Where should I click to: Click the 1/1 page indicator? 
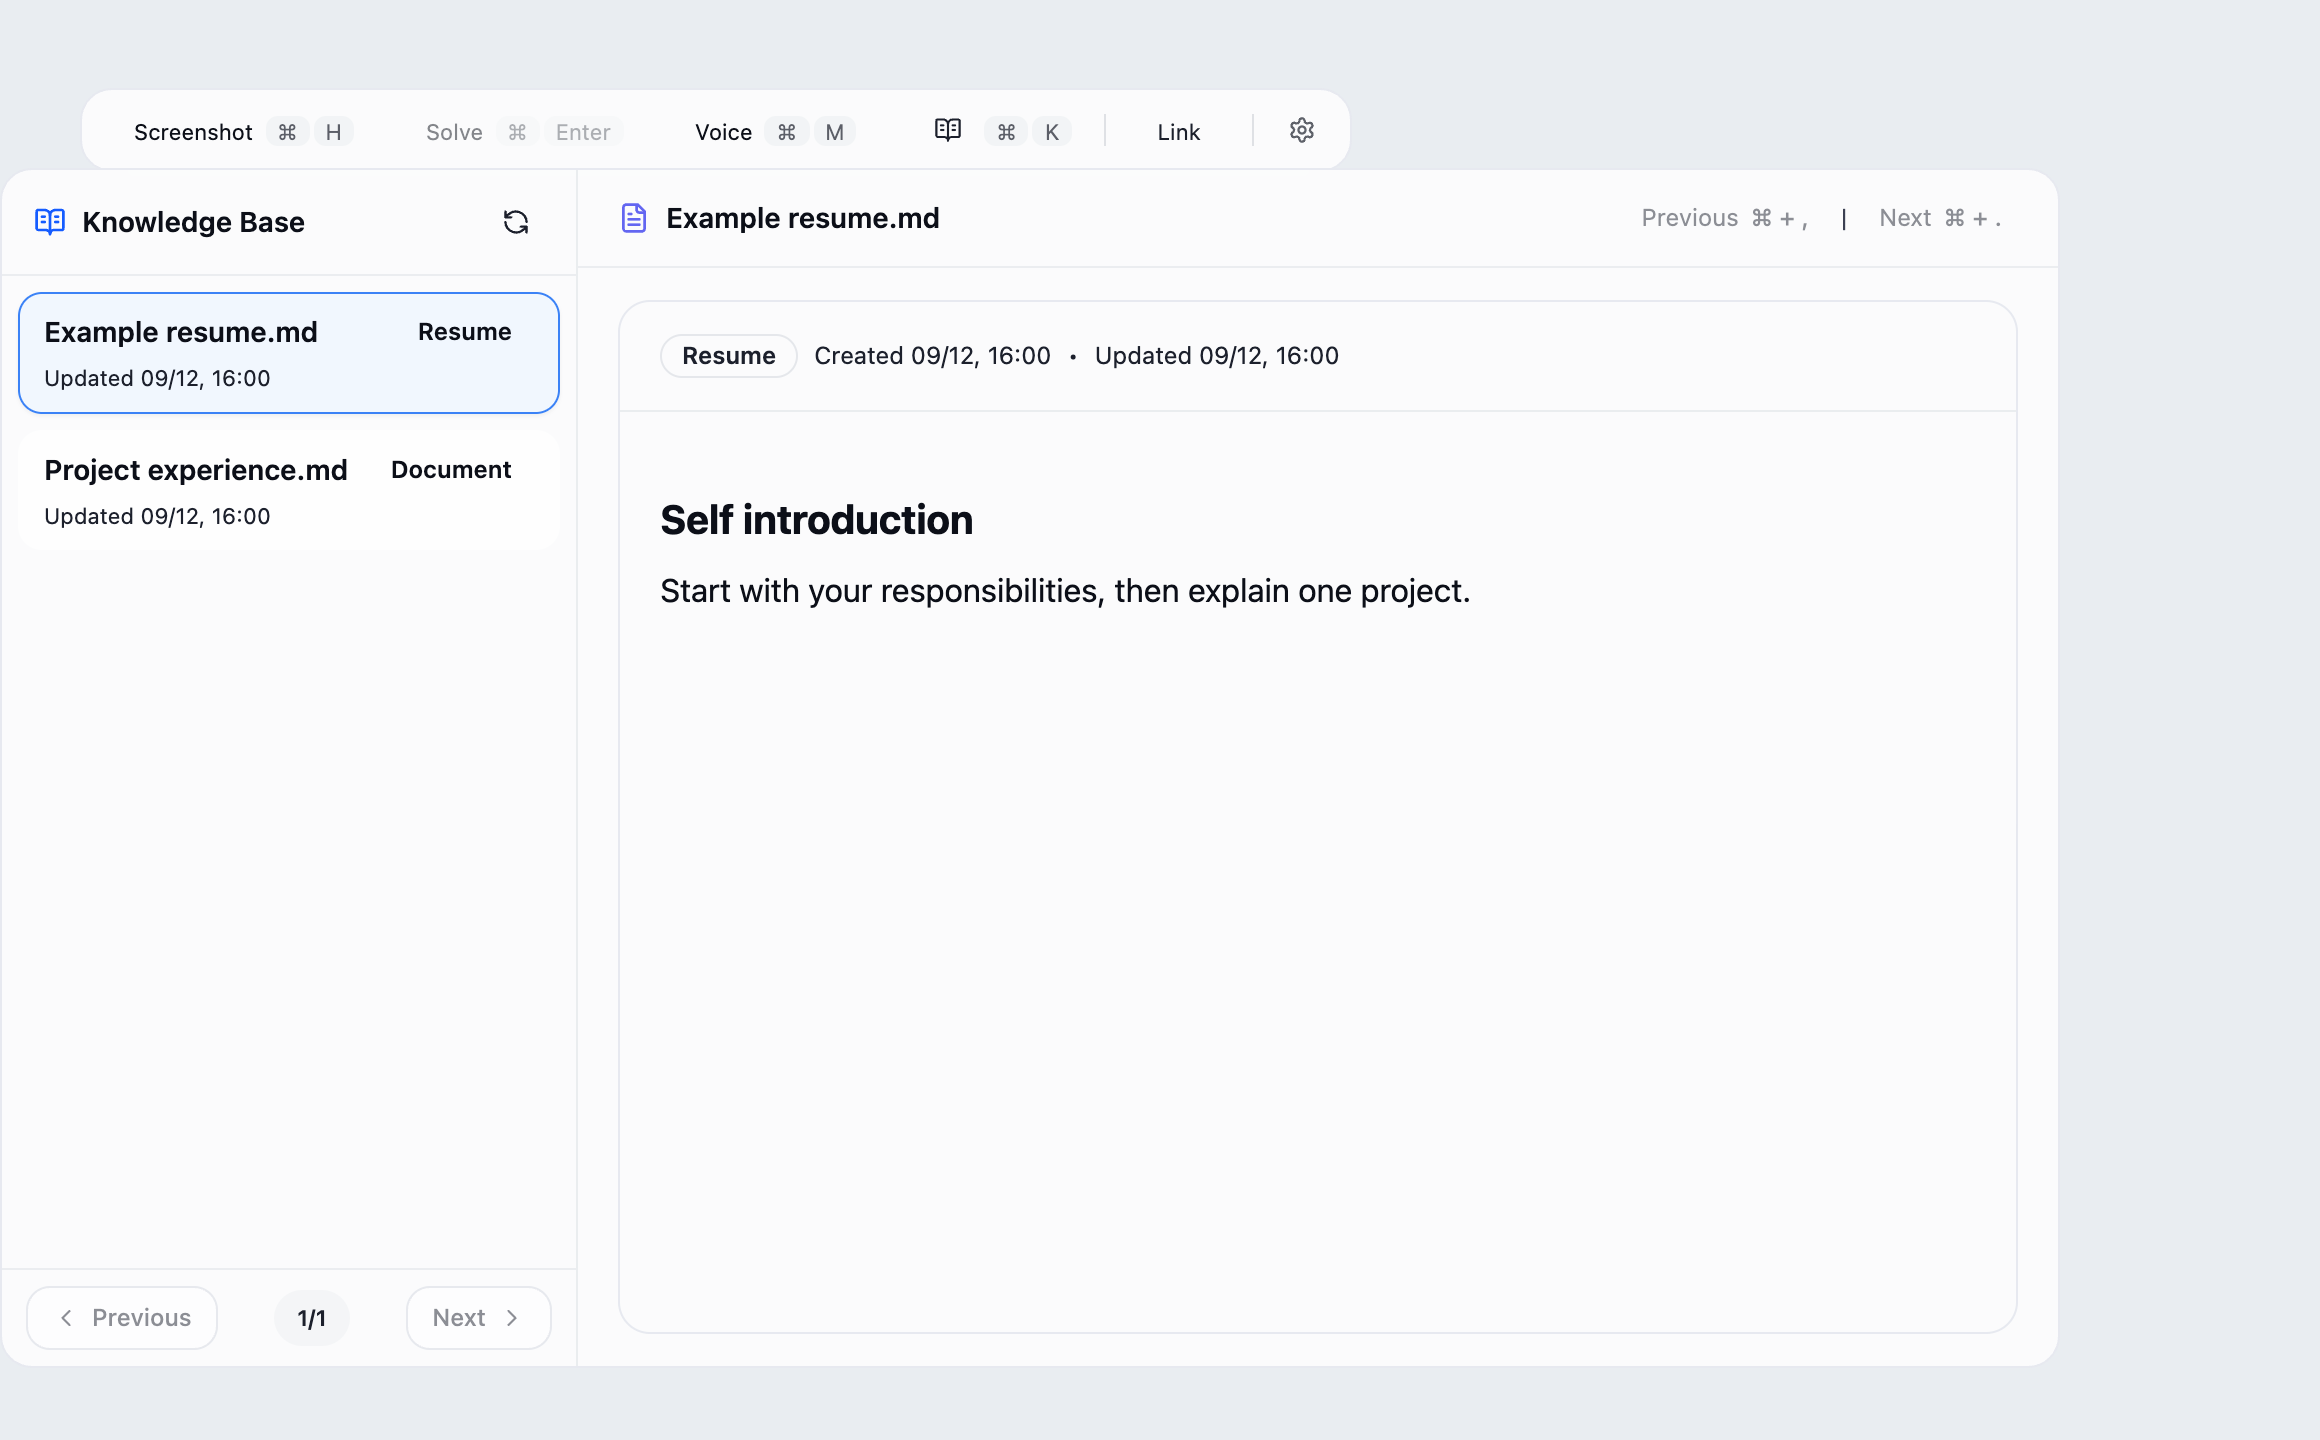tap(312, 1318)
